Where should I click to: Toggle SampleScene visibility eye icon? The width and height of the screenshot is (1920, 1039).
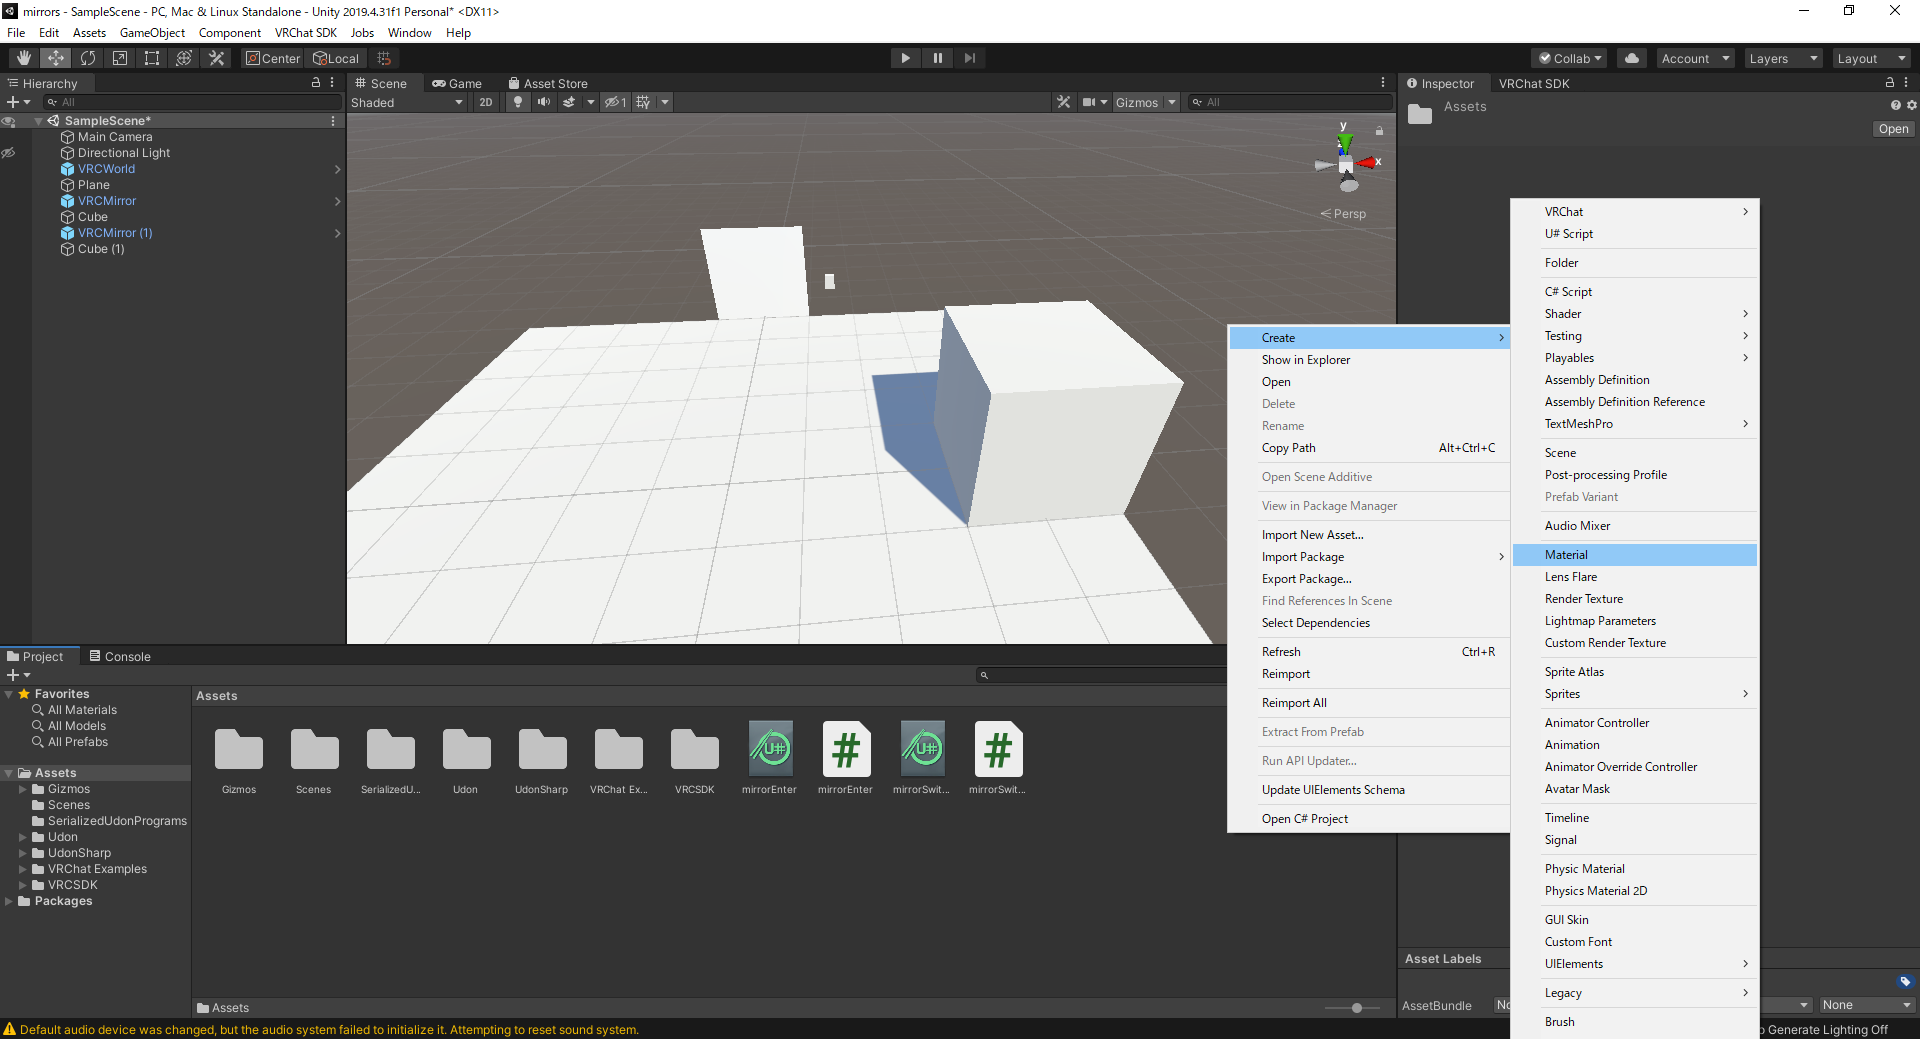(8, 121)
